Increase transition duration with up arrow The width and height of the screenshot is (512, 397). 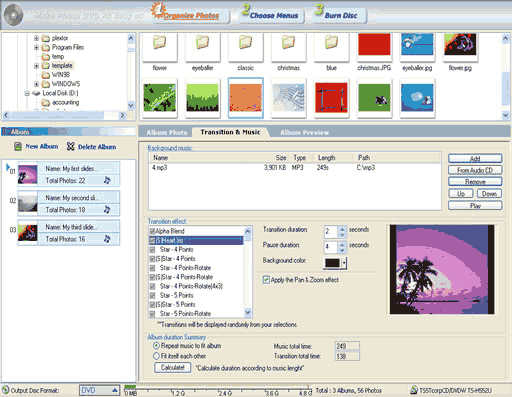tap(342, 228)
